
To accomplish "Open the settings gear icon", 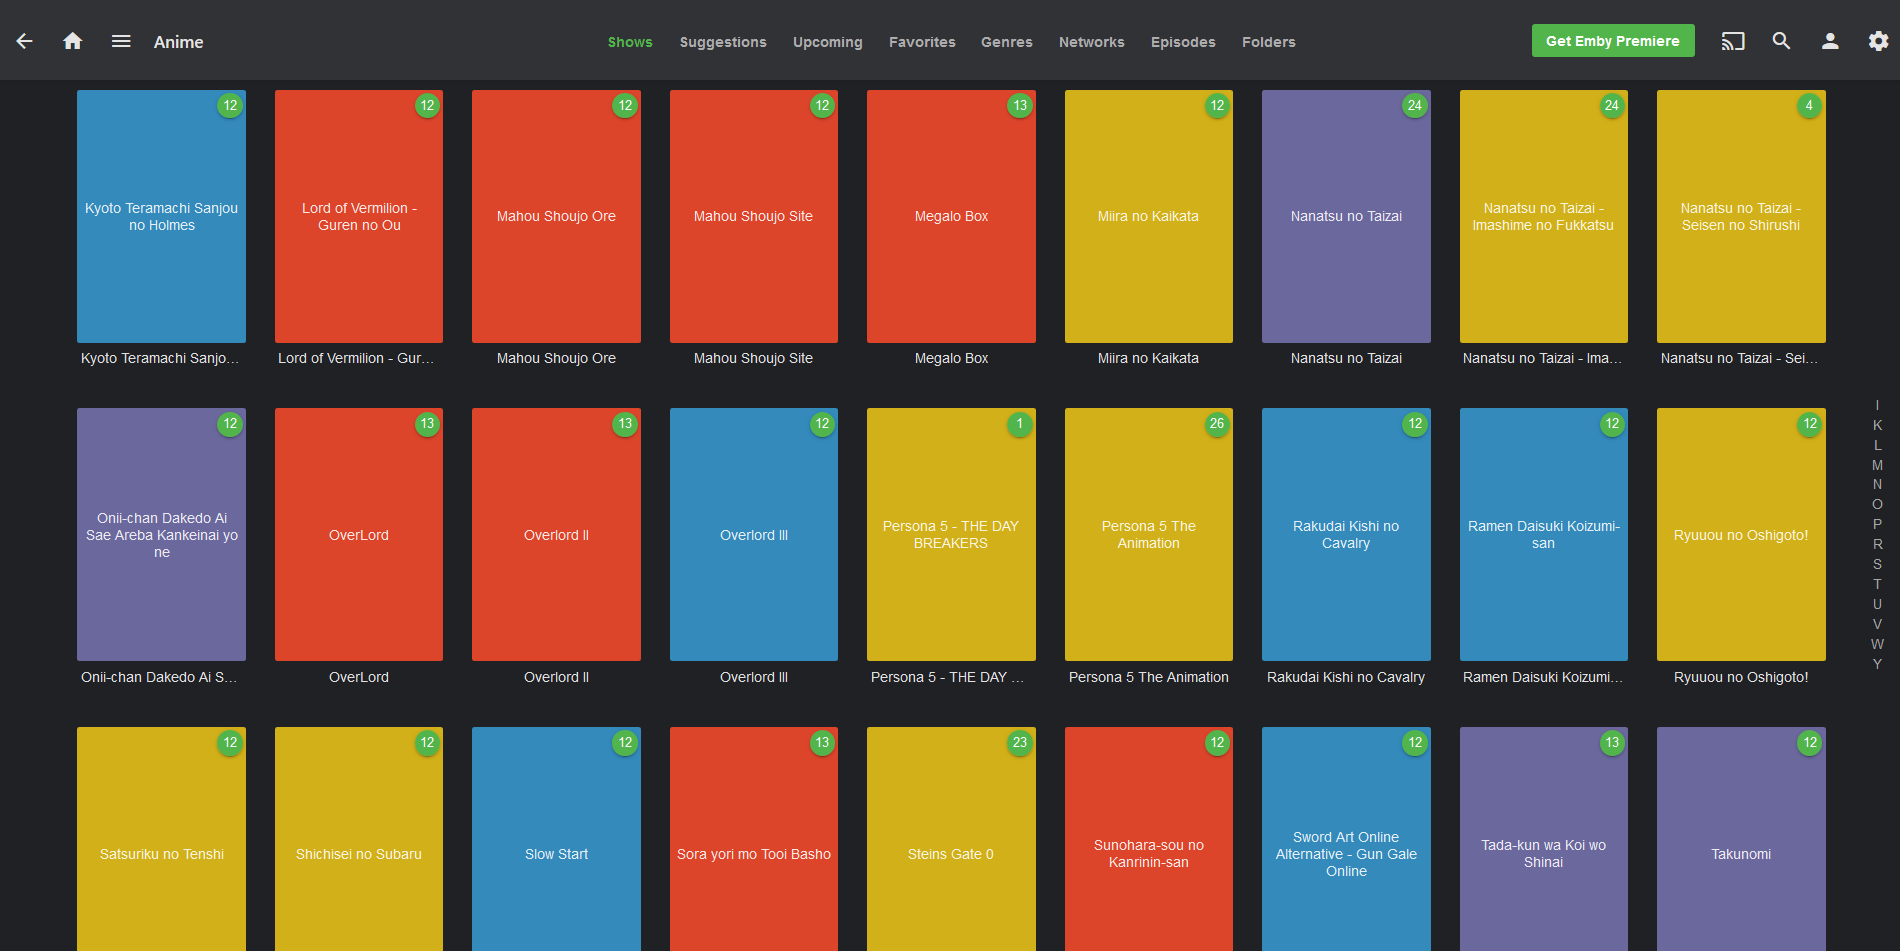I will (x=1878, y=41).
